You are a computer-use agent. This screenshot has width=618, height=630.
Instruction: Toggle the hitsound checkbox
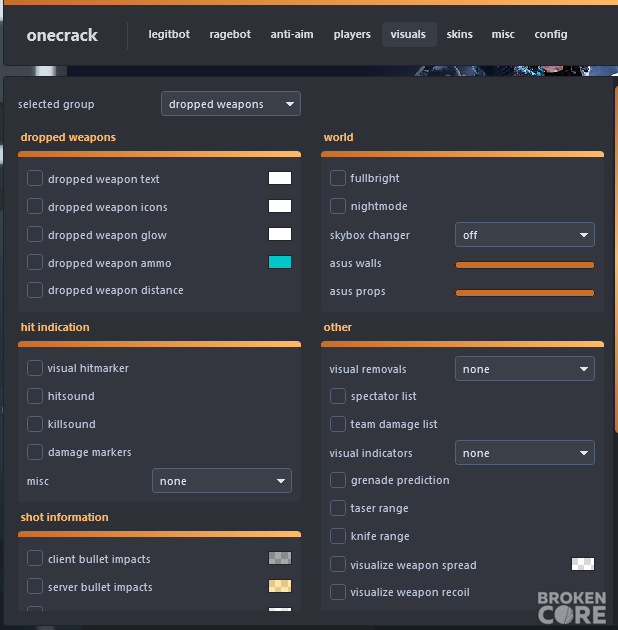[35, 396]
